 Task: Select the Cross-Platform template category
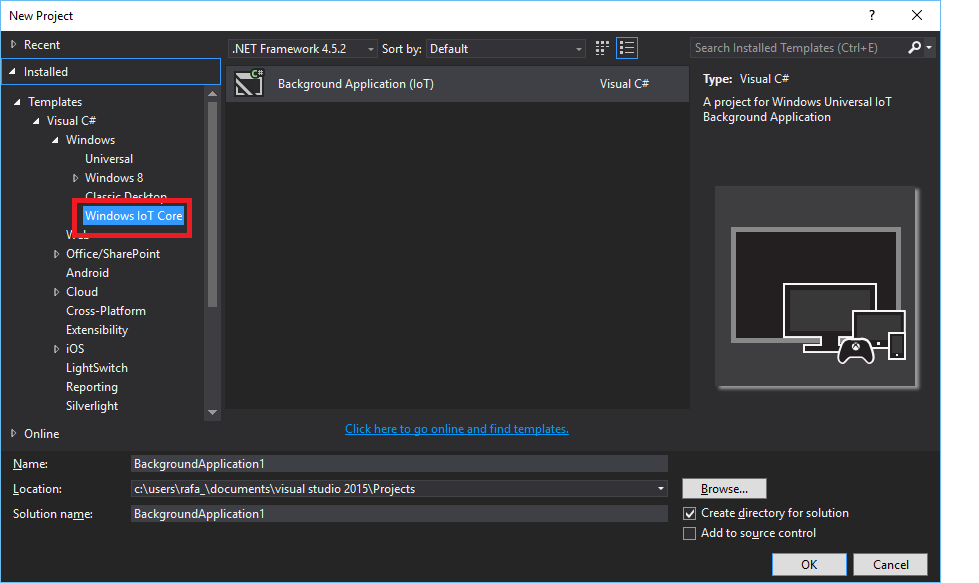pyautogui.click(x=106, y=311)
